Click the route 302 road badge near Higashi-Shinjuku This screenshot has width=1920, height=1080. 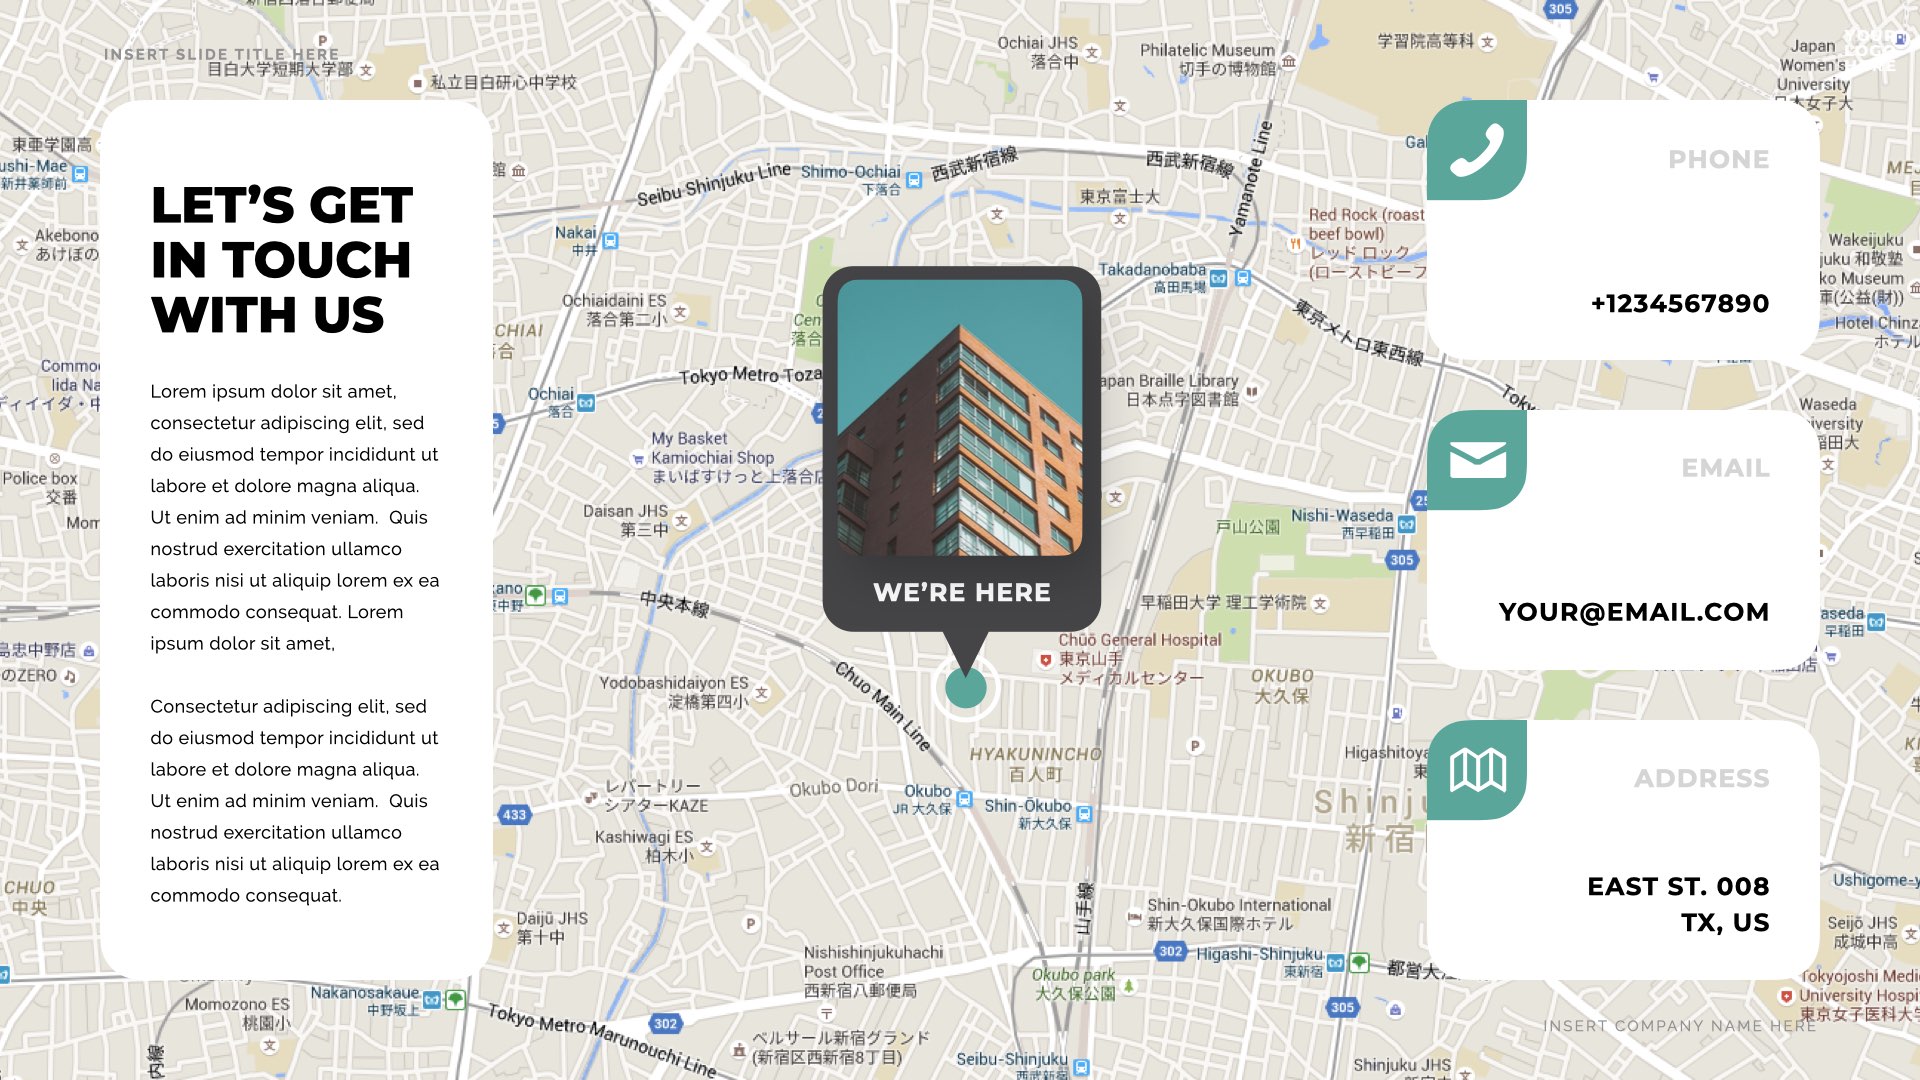click(1171, 951)
